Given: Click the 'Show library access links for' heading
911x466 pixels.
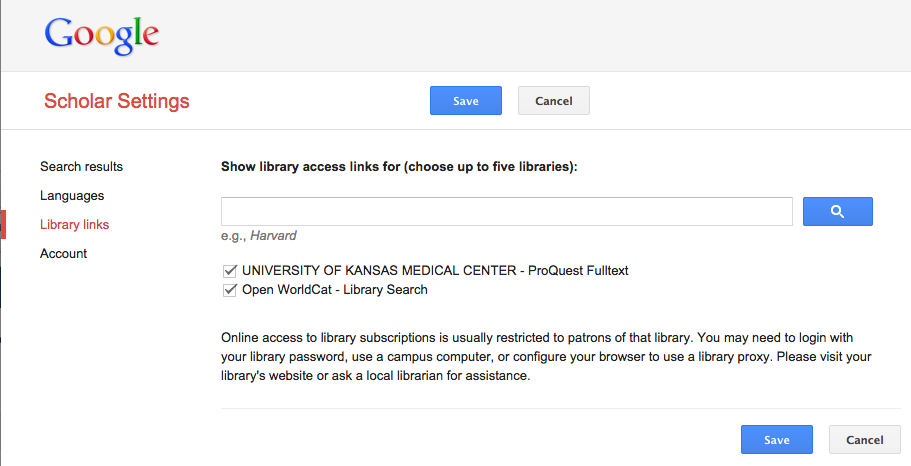Looking at the screenshot, I should [399, 167].
